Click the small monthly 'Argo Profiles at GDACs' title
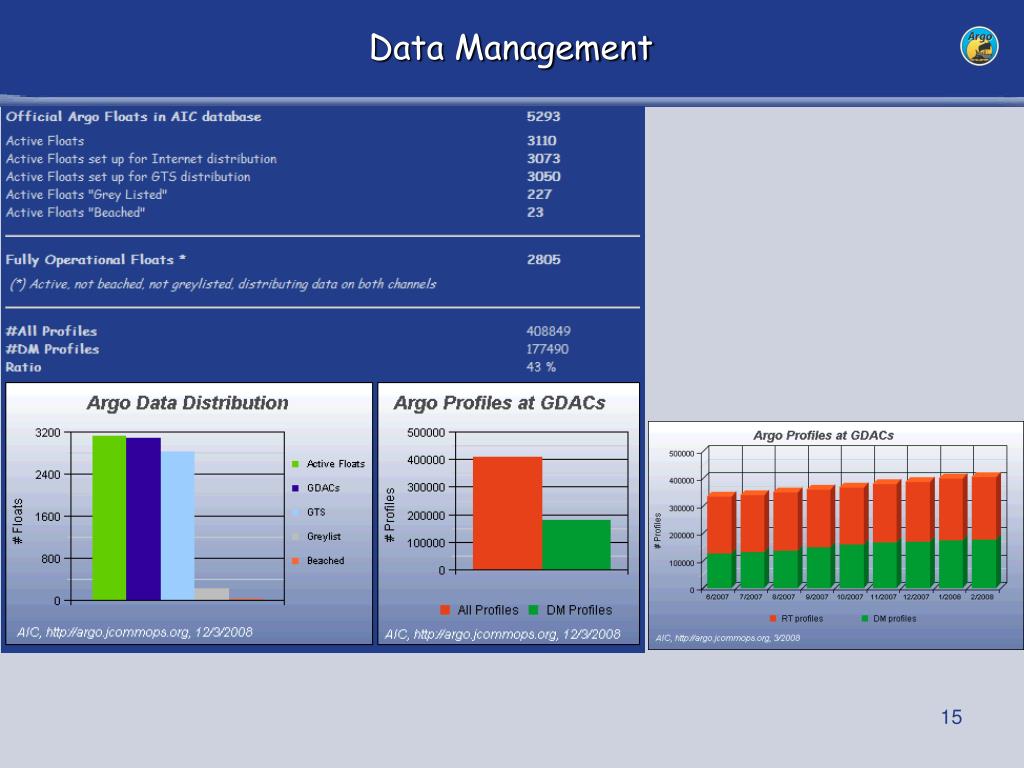Image resolution: width=1024 pixels, height=768 pixels. tap(824, 436)
